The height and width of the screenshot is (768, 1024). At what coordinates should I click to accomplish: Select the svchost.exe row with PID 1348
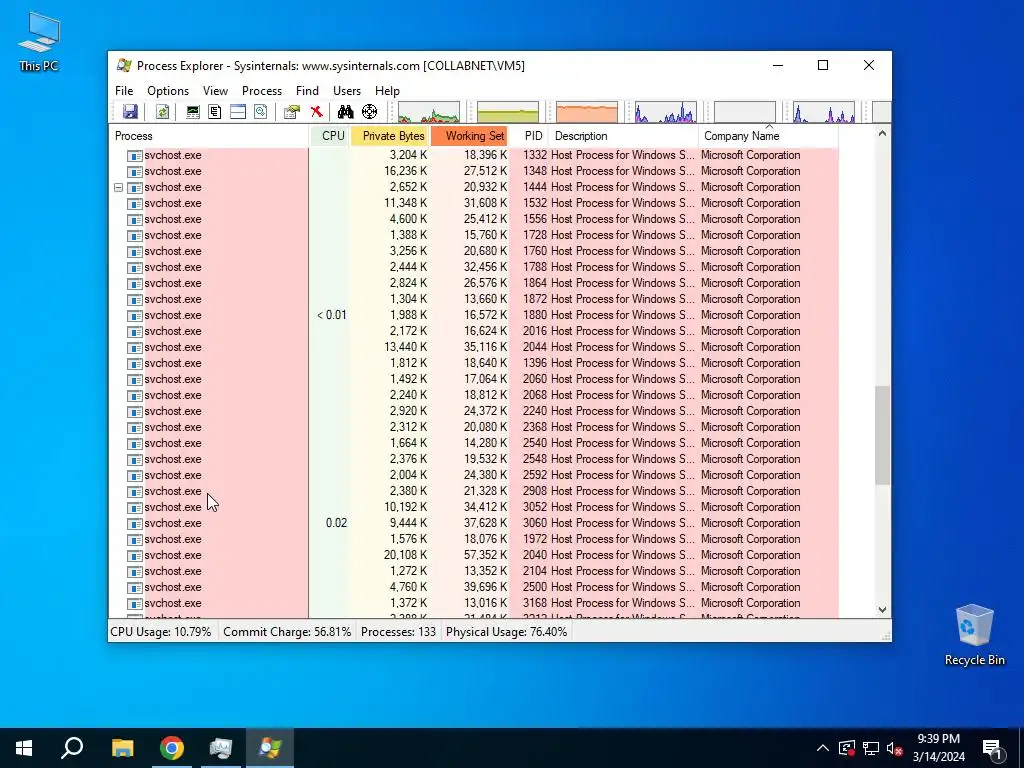[x=473, y=171]
